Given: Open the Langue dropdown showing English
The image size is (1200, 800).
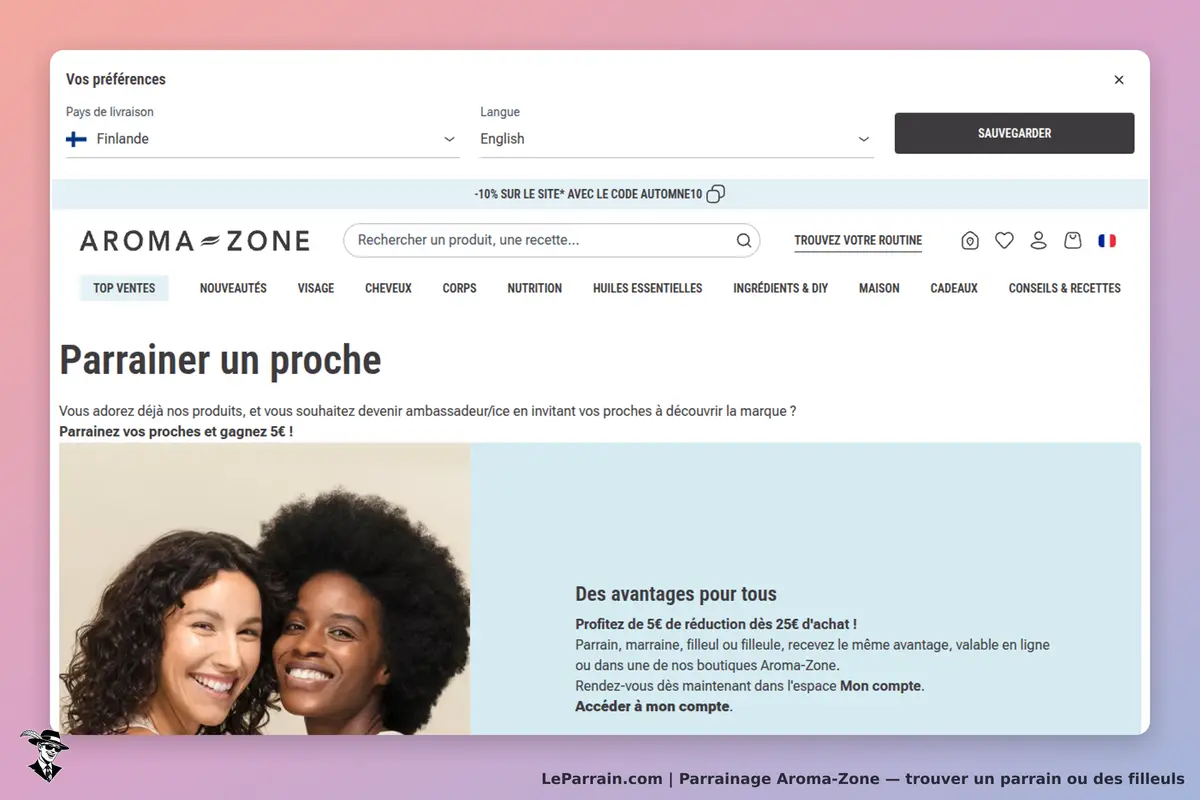Looking at the screenshot, I should tap(677, 139).
